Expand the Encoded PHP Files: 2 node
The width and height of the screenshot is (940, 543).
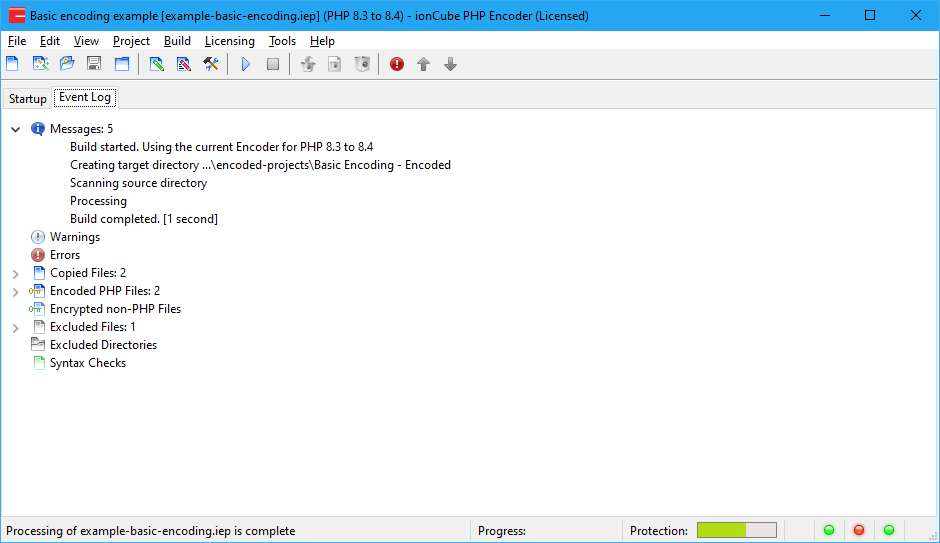tap(16, 291)
